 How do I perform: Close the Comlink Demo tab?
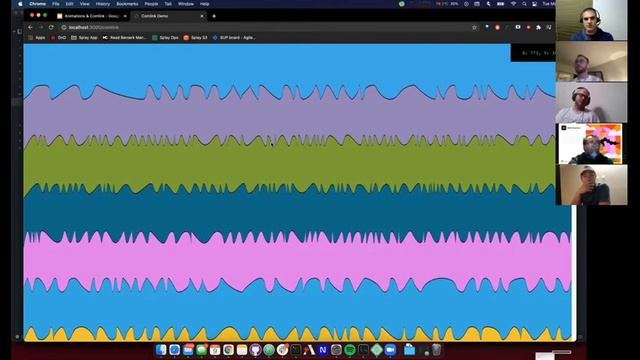[202, 16]
